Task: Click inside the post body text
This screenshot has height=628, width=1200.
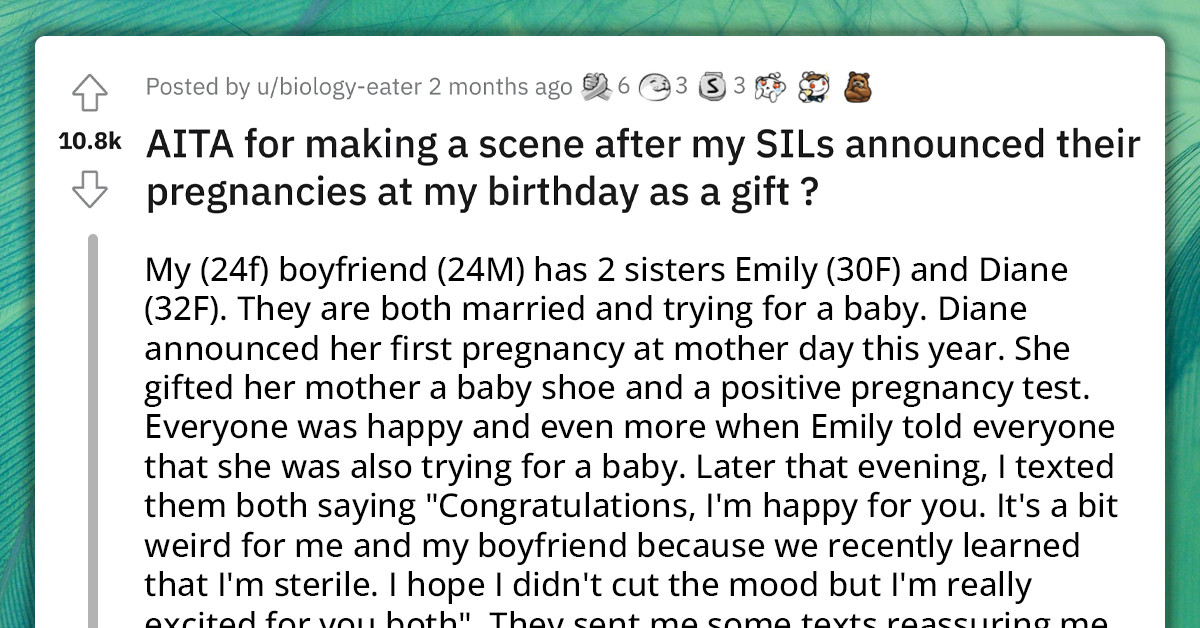Action: (600, 420)
